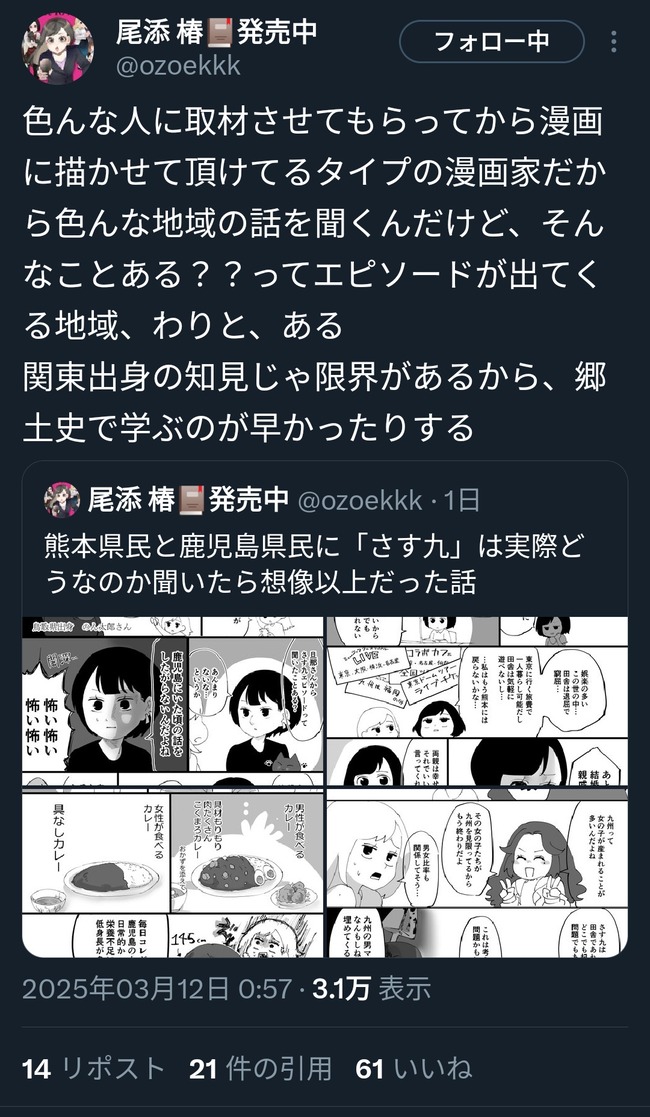
Task: Open 尾添 椿 profile avatar at top
Action: pyautogui.click(x=58, y=48)
